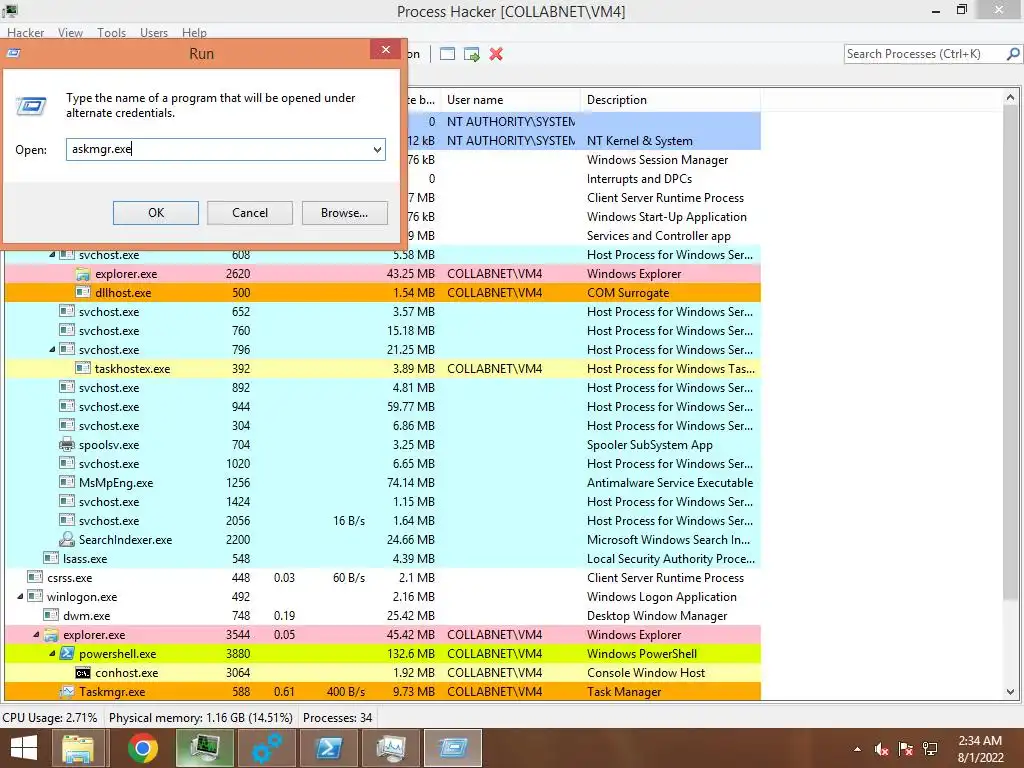Click the vertical scrollbar thumb
This screenshot has height=768, width=1024.
pyautogui.click(x=1010, y=353)
